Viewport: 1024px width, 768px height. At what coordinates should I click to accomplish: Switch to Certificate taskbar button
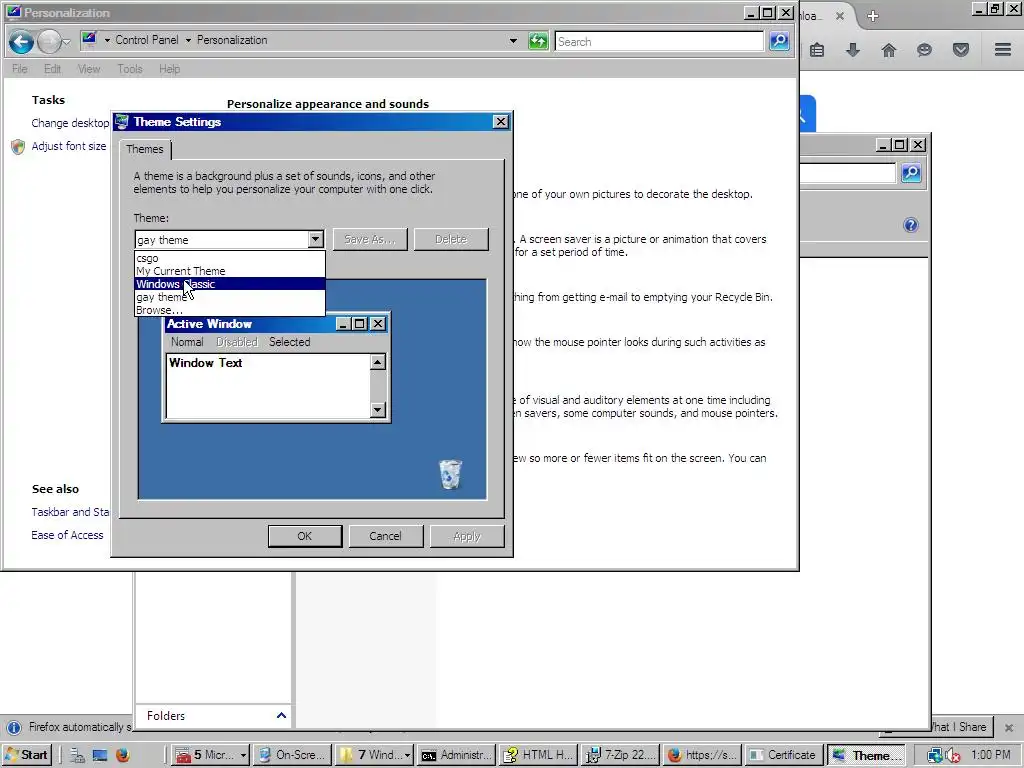(784, 755)
